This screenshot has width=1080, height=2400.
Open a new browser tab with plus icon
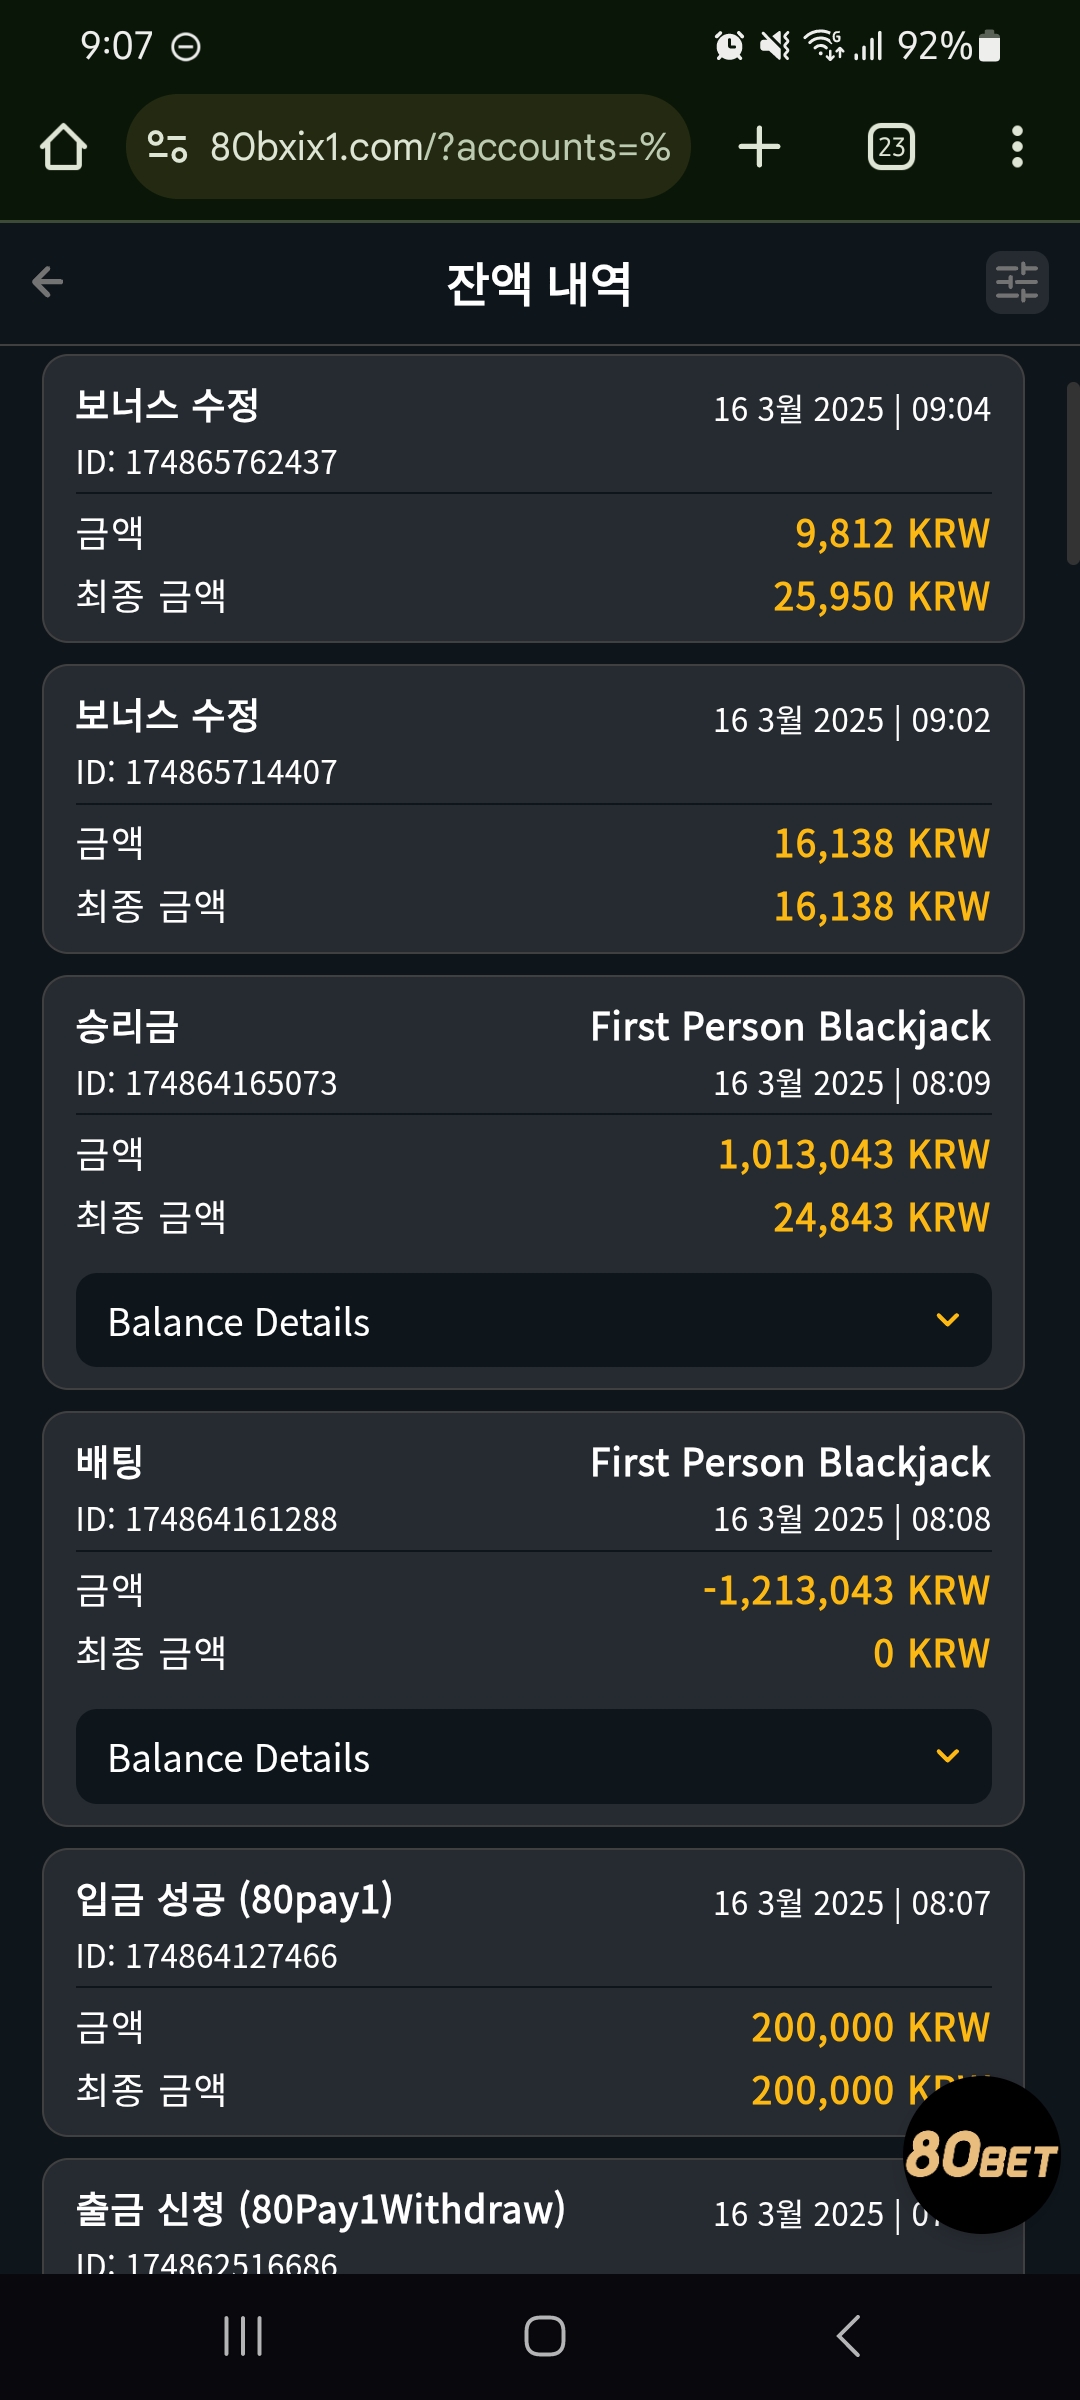point(759,147)
